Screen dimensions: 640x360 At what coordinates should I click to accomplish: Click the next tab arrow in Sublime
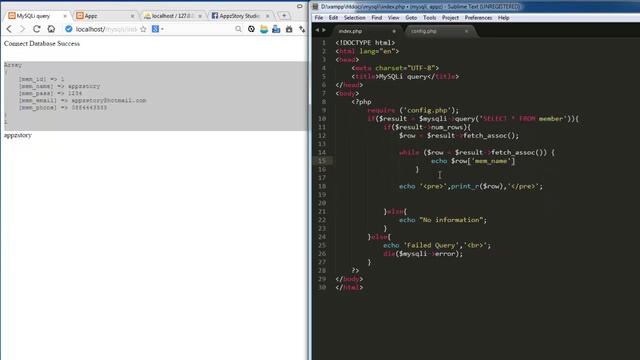pyautogui.click(x=324, y=30)
